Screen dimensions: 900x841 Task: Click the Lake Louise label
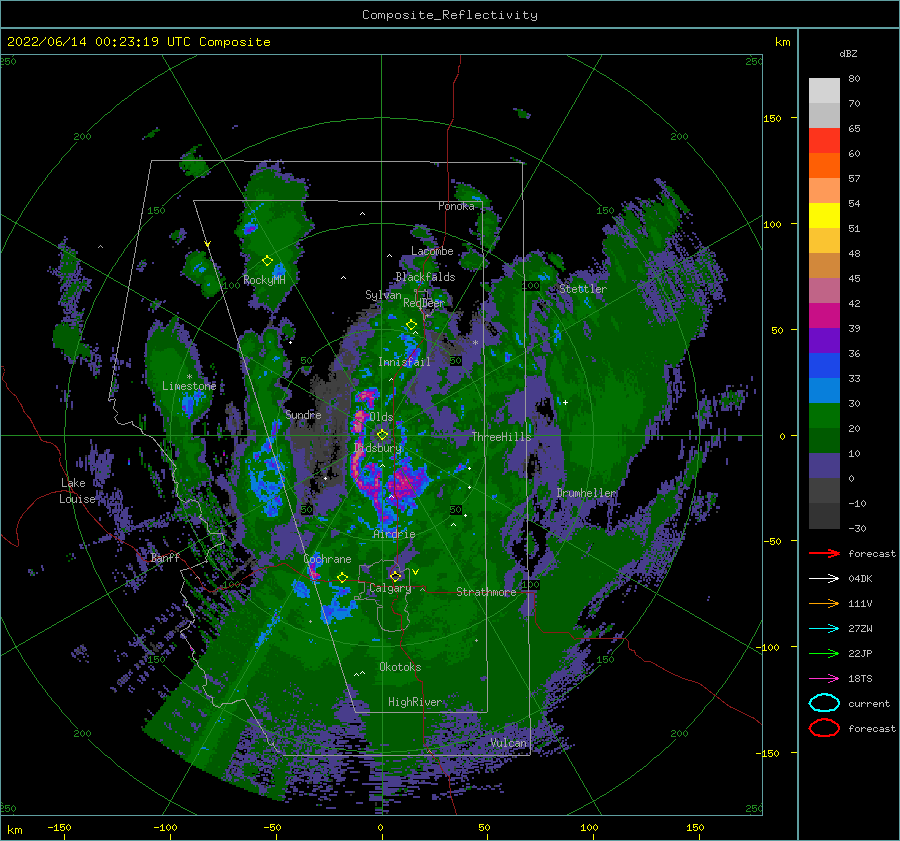click(x=78, y=491)
